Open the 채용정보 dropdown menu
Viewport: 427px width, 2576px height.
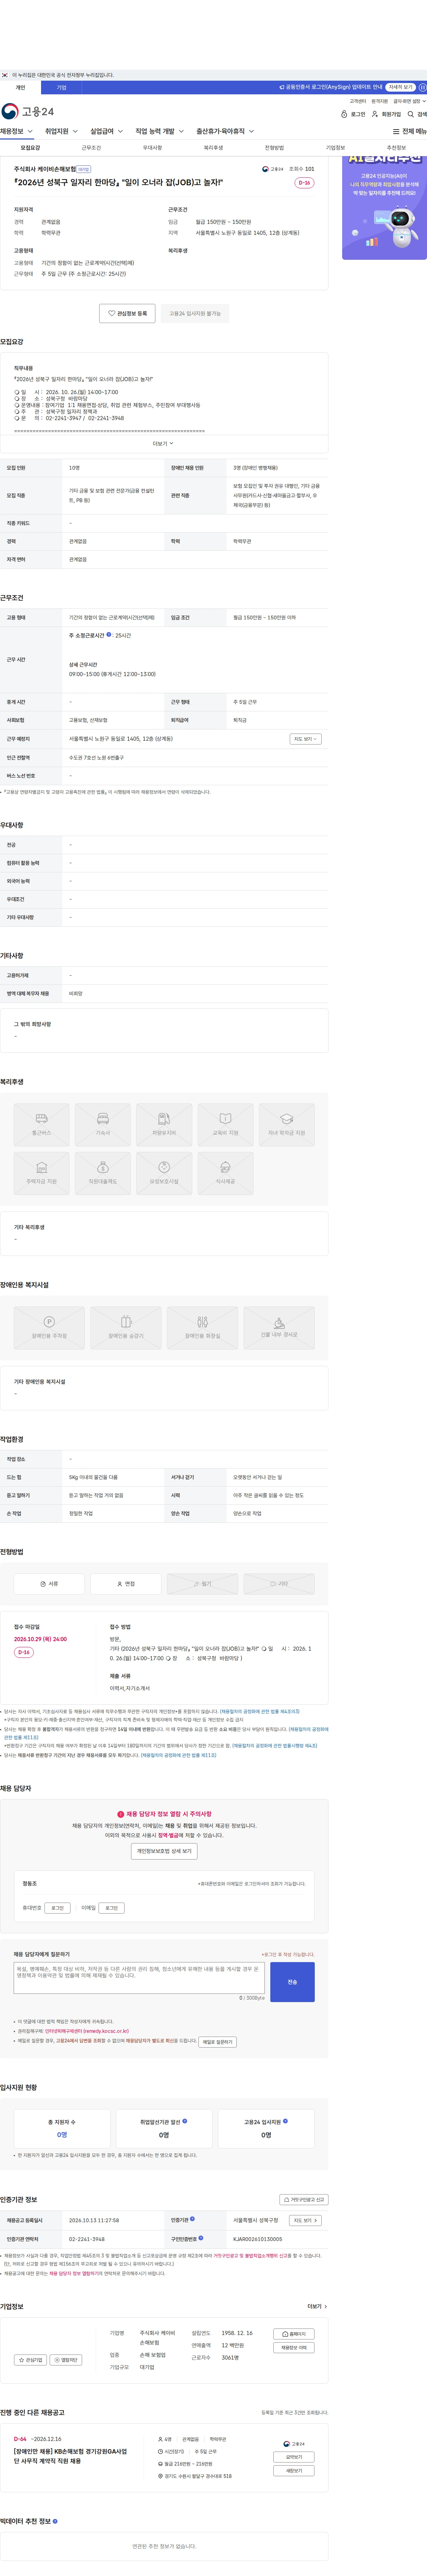17,131
